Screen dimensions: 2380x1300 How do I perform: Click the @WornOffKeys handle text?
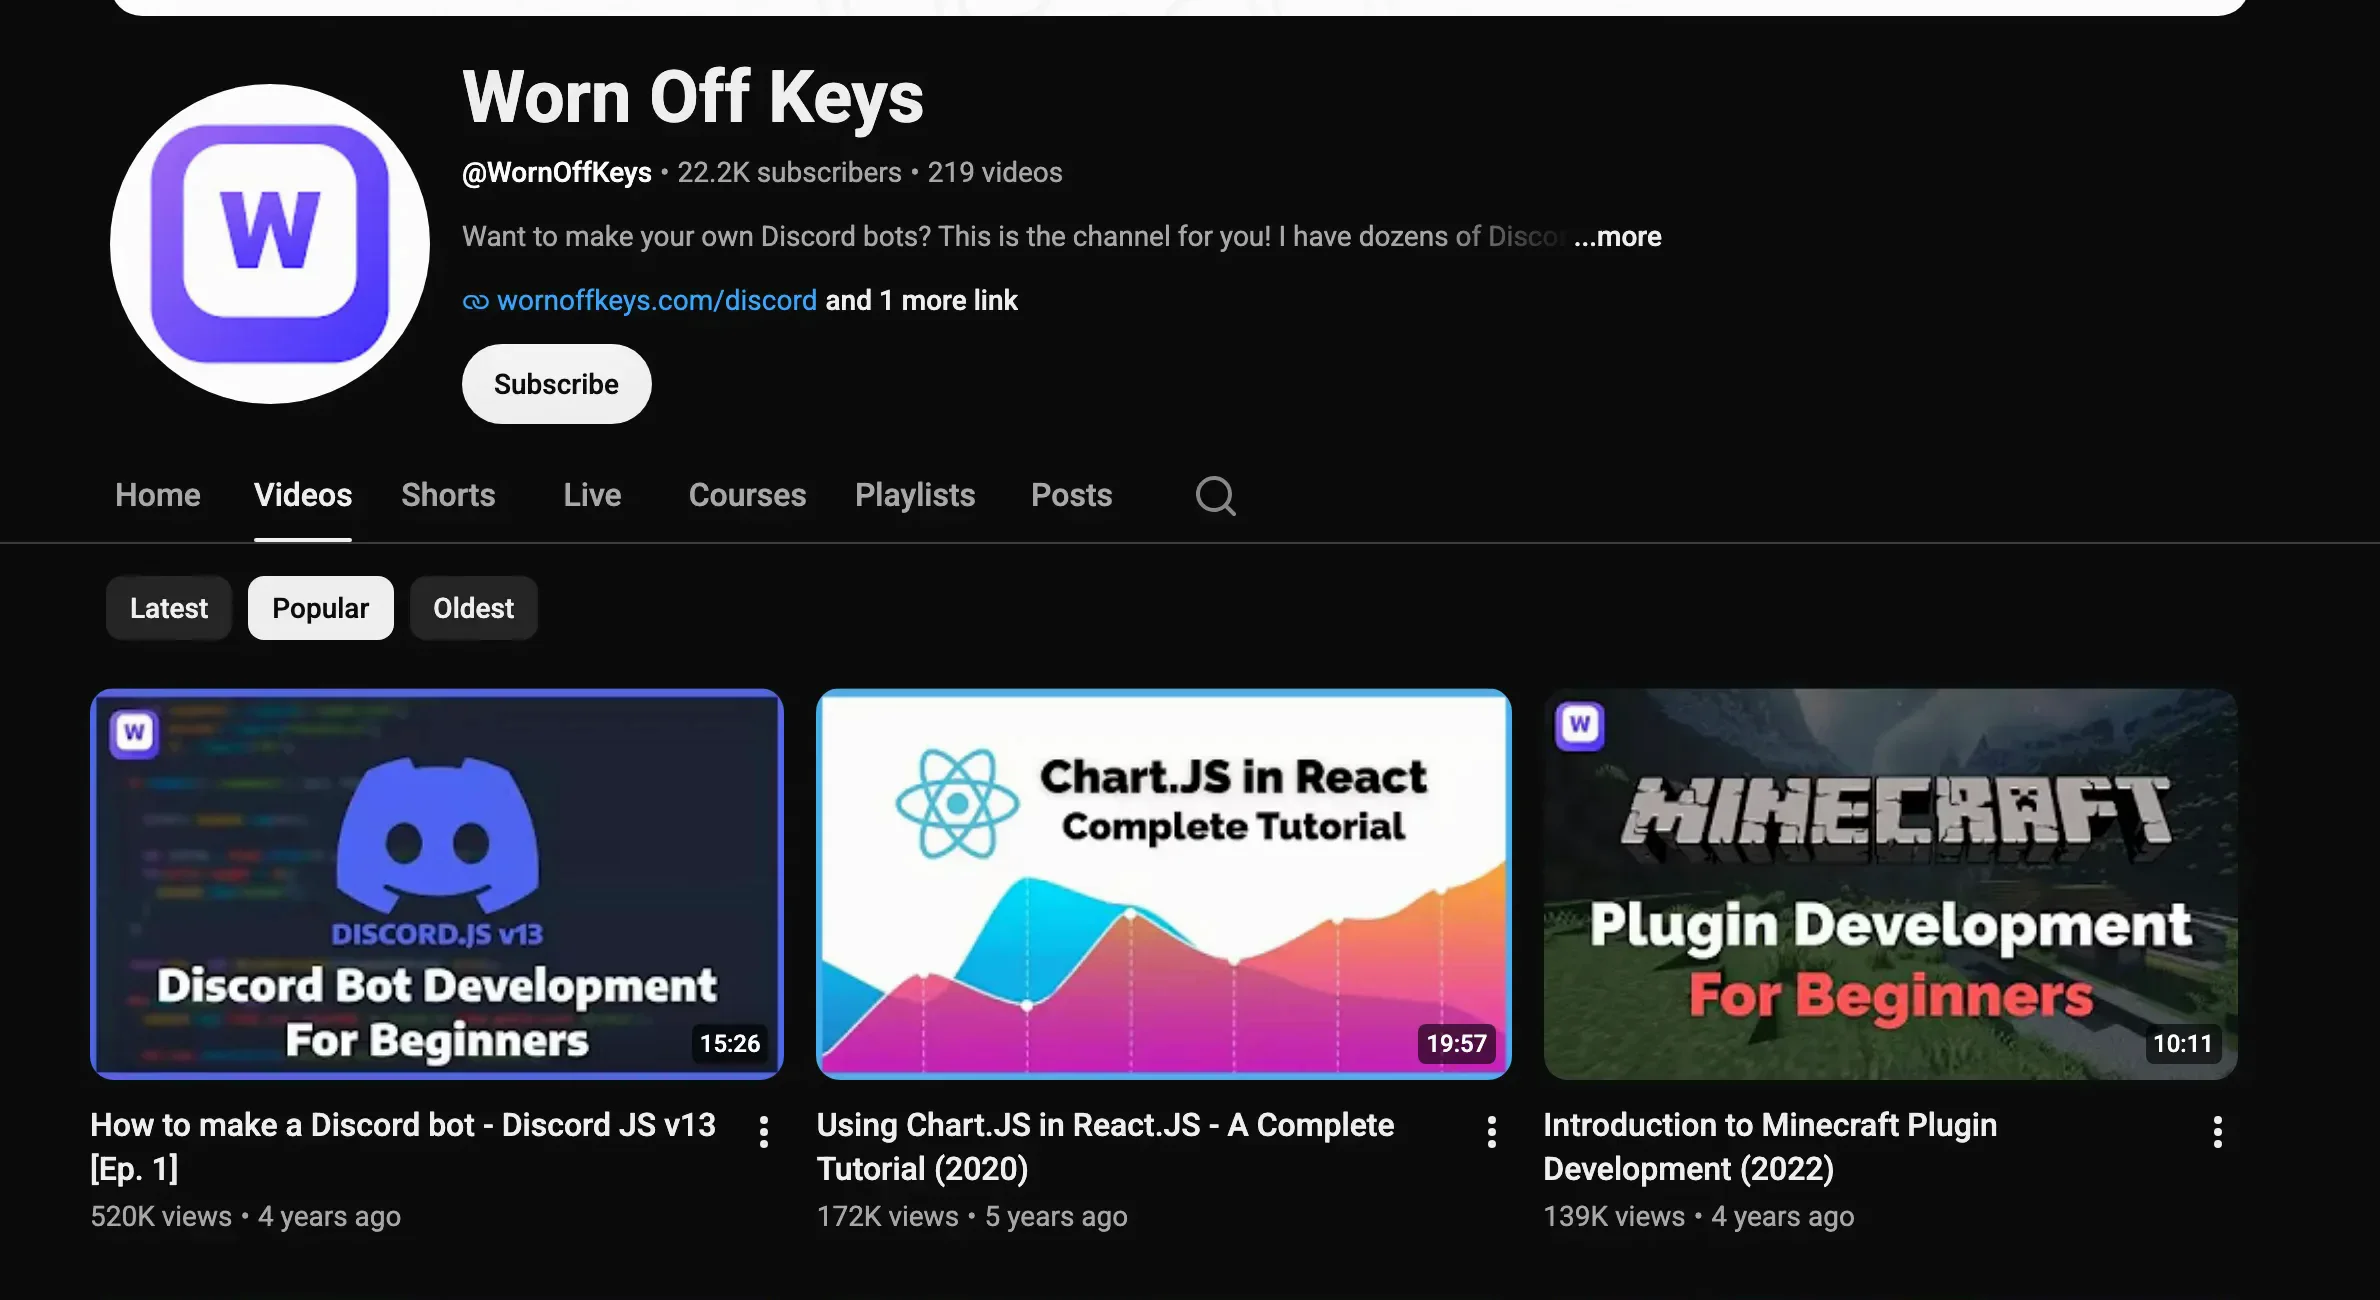coord(557,173)
